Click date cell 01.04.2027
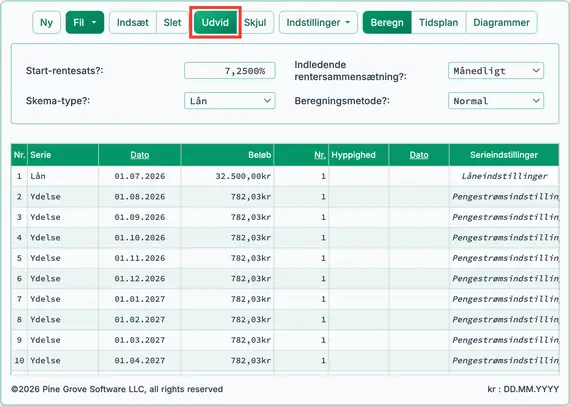The image size is (570, 406). point(140,361)
